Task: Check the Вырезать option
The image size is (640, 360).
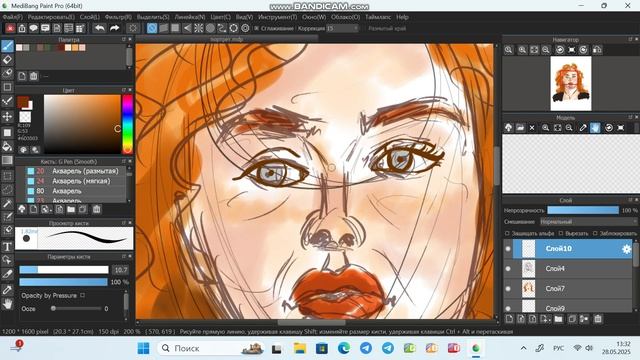Action: point(561,233)
